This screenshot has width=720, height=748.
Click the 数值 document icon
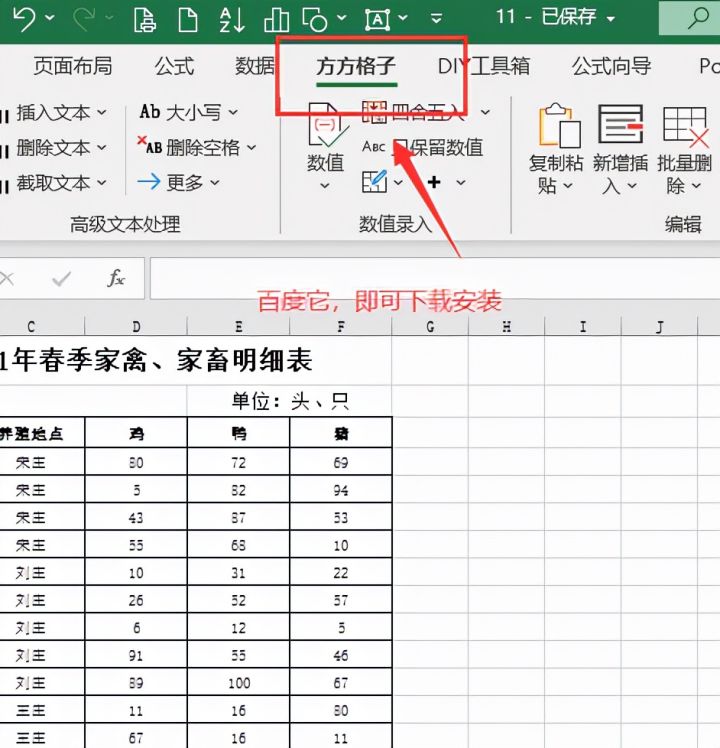(x=328, y=126)
